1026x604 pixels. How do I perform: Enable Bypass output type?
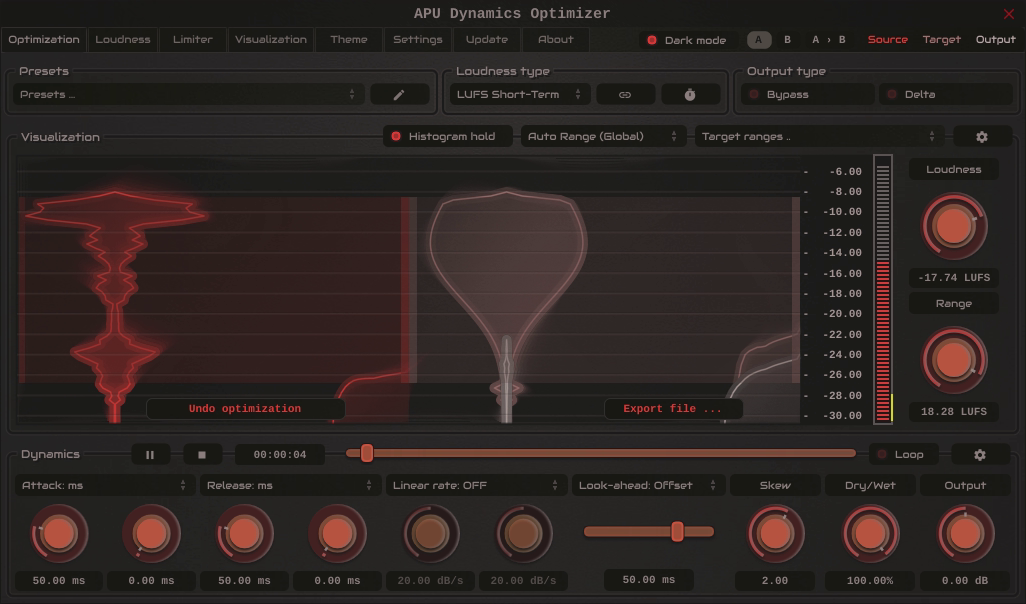pyautogui.click(x=807, y=94)
